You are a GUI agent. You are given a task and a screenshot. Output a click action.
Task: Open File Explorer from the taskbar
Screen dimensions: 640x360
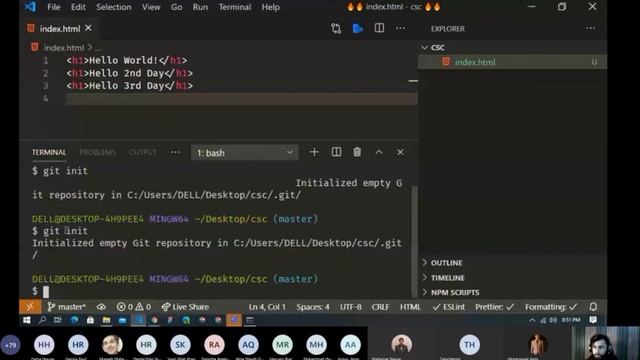[x=106, y=320]
